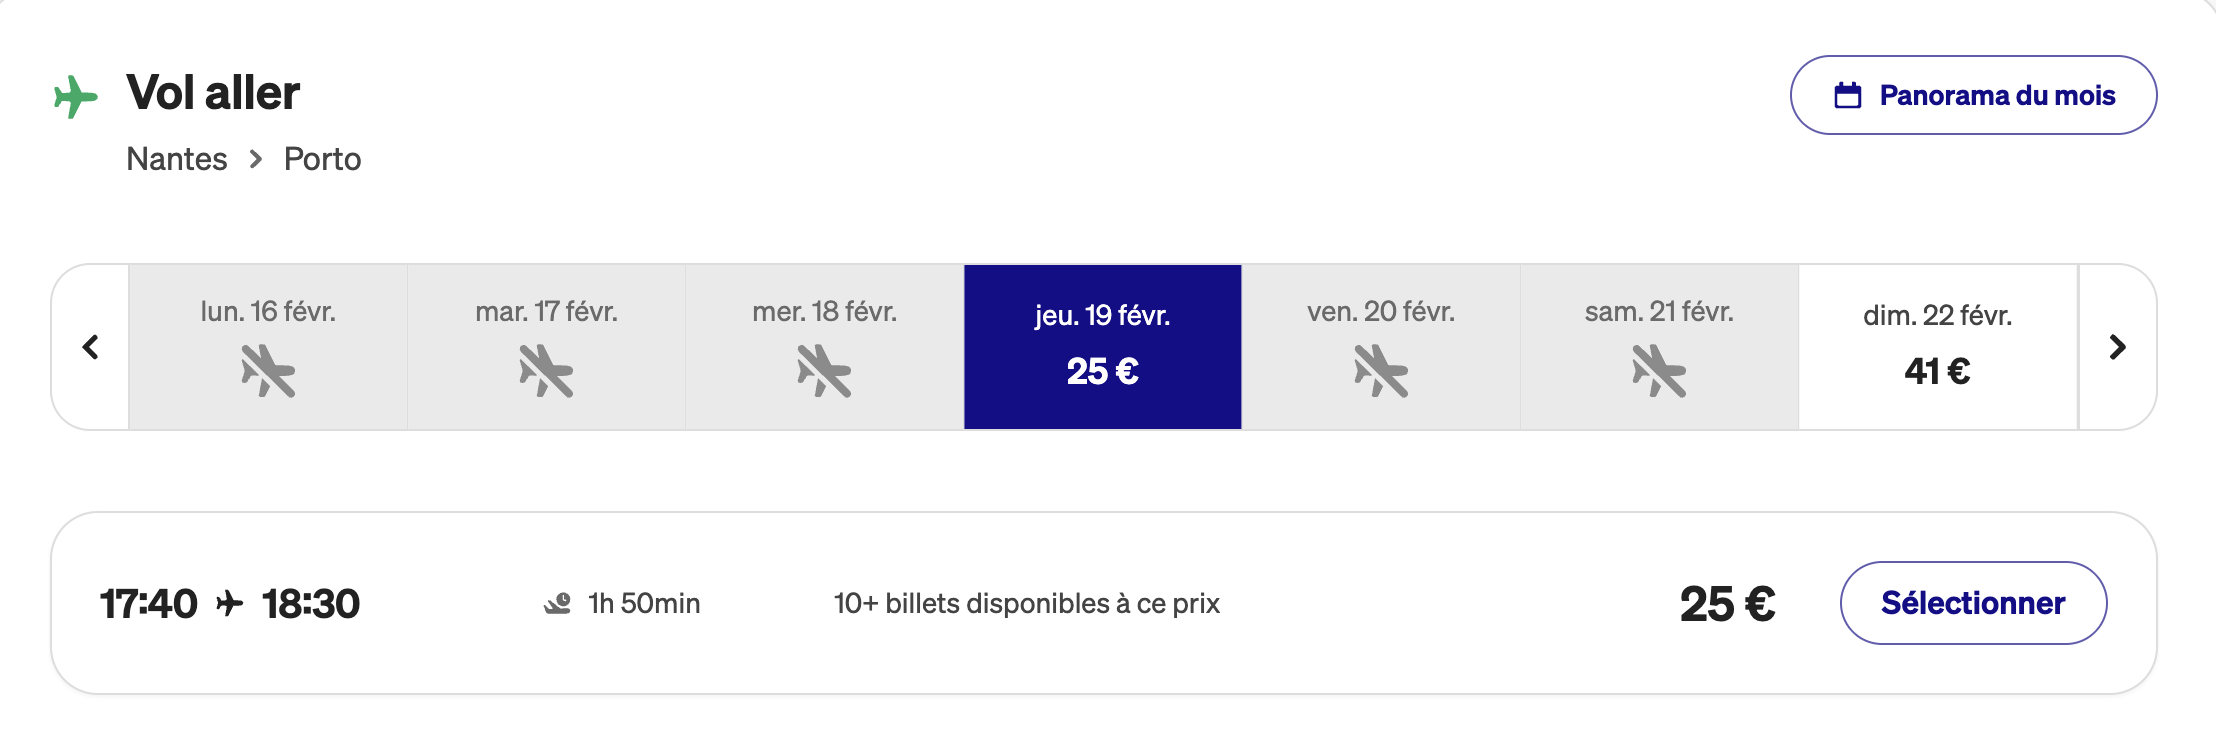Select the dim. 22 févr. 41 € tab
Image resolution: width=2216 pixels, height=738 pixels.
point(1937,346)
